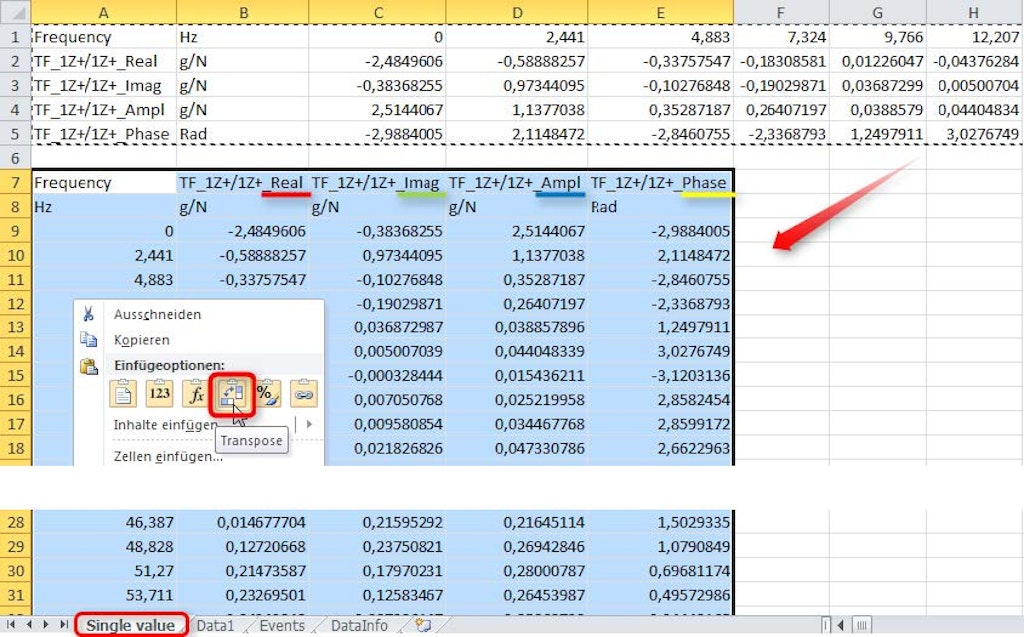This screenshot has height=637, width=1024.
Task: Click cell A3 TF_1Z+/1Z+_Imag
Action: 103,85
